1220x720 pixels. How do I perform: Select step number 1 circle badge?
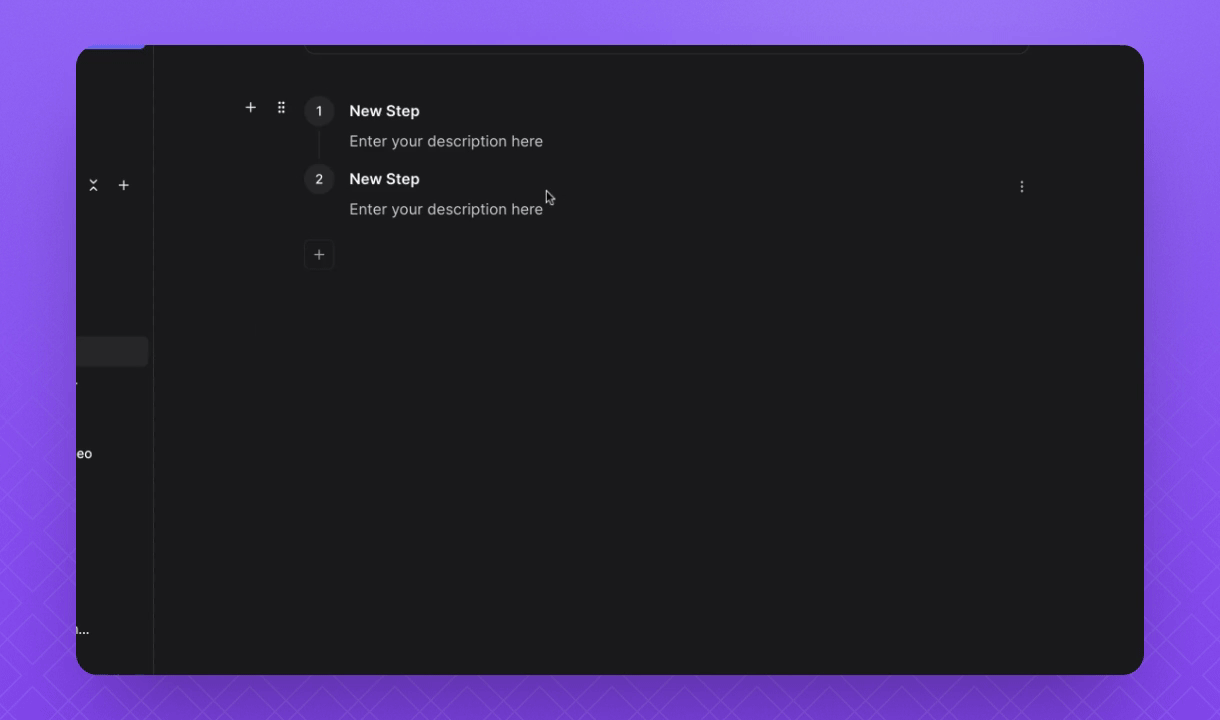(x=319, y=111)
